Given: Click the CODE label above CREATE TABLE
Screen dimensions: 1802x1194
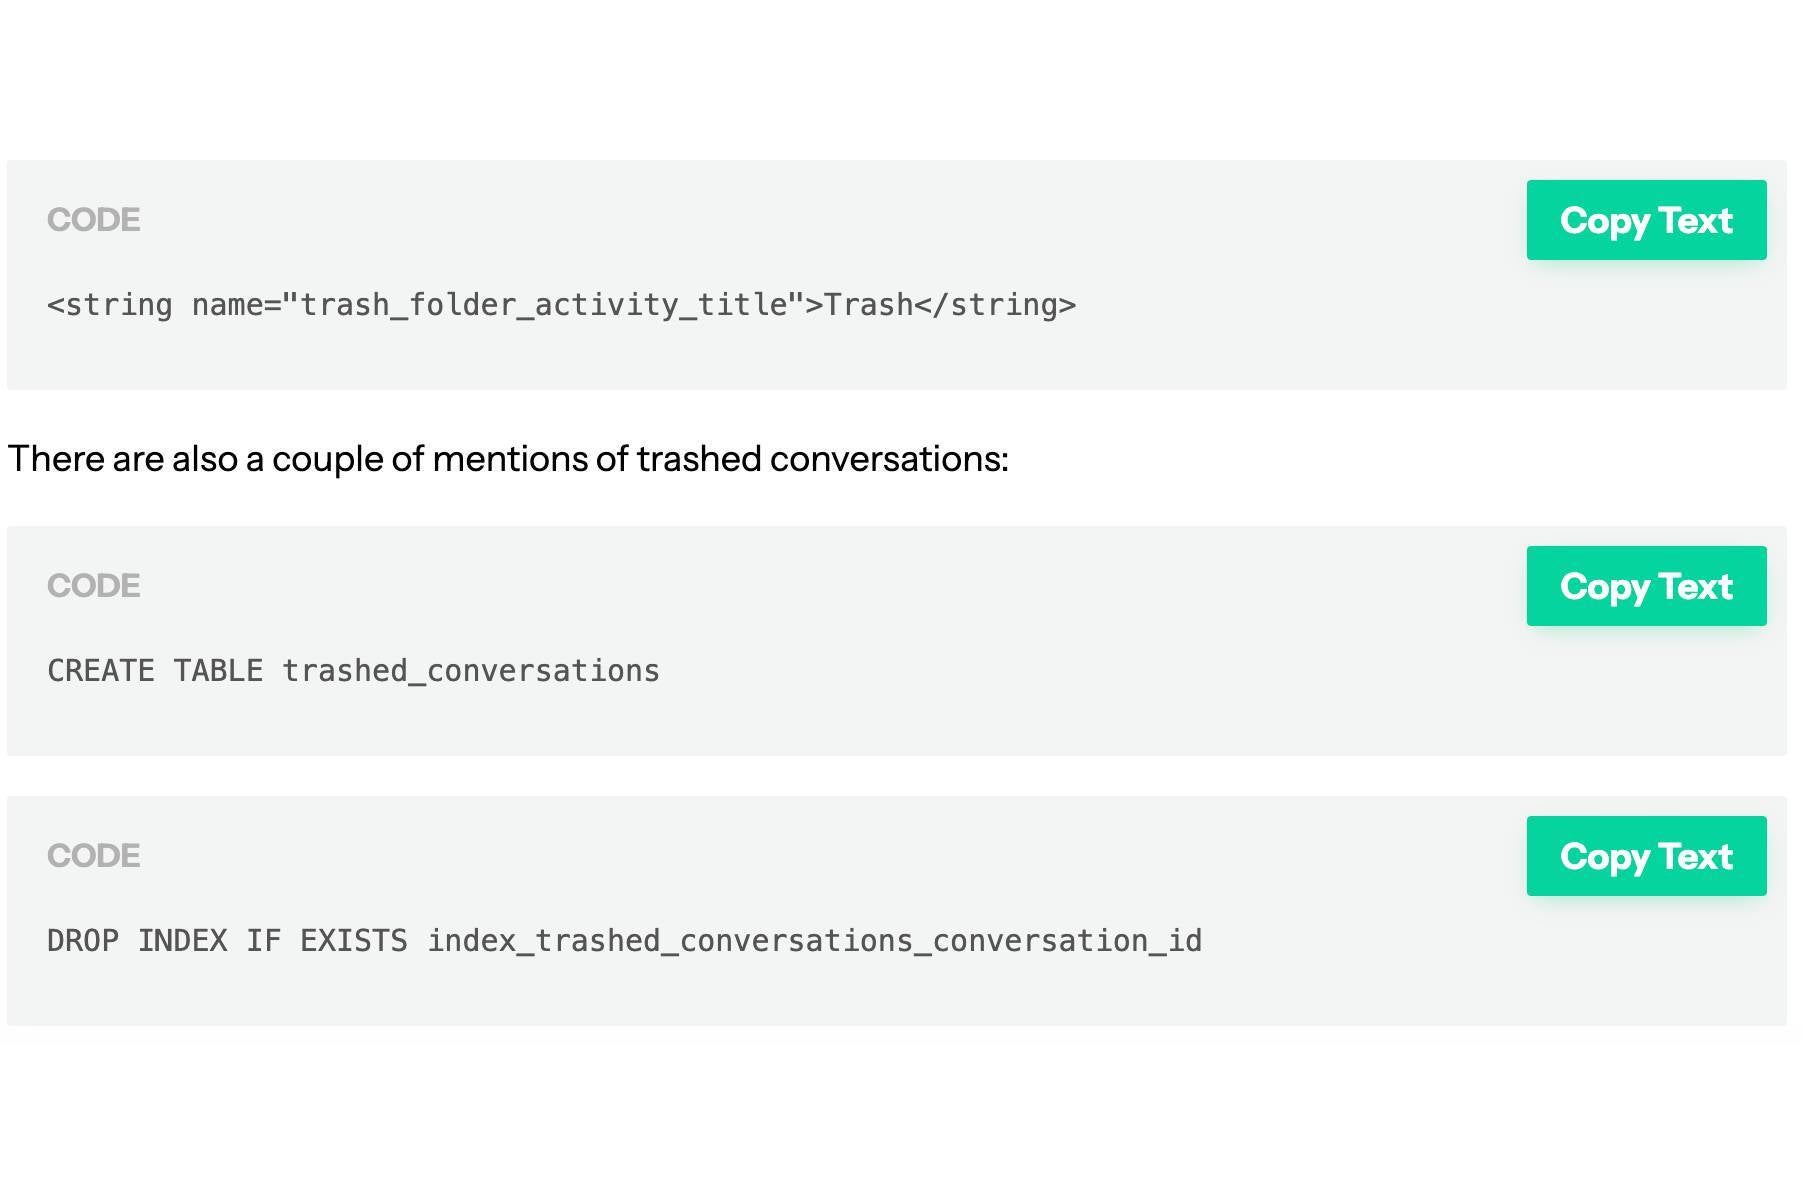Looking at the screenshot, I should click(x=94, y=586).
